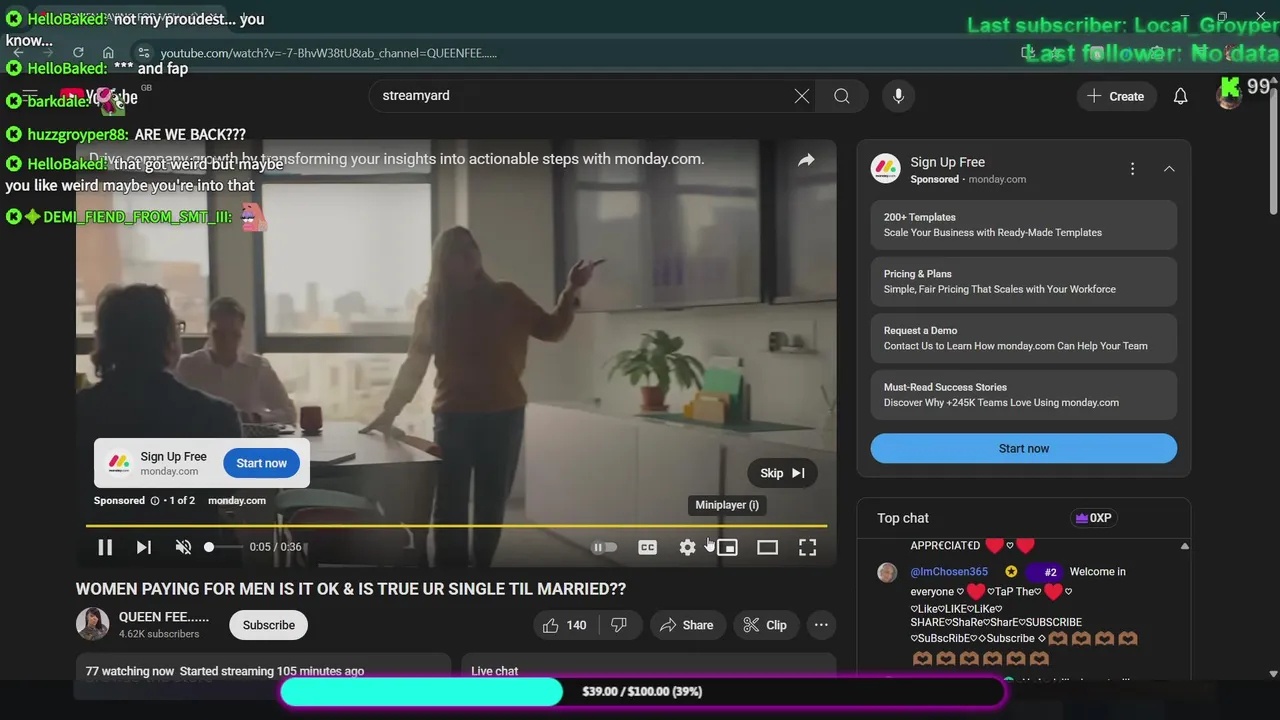Switch to miniplayer mode
Image resolution: width=1280 pixels, height=720 pixels.
tap(727, 547)
